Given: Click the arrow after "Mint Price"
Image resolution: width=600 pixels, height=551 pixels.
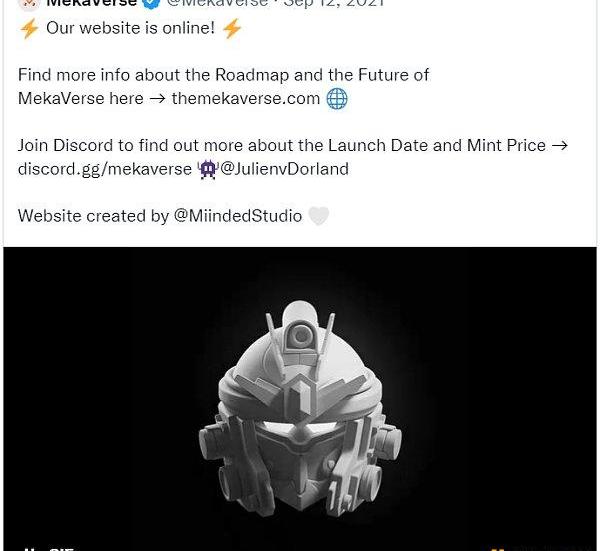Looking at the screenshot, I should click(x=559, y=146).
